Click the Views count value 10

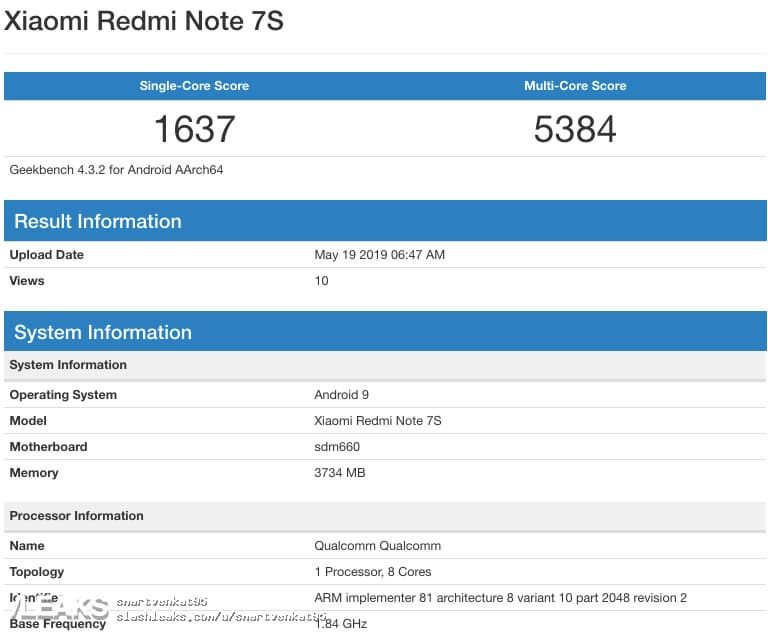[321, 281]
